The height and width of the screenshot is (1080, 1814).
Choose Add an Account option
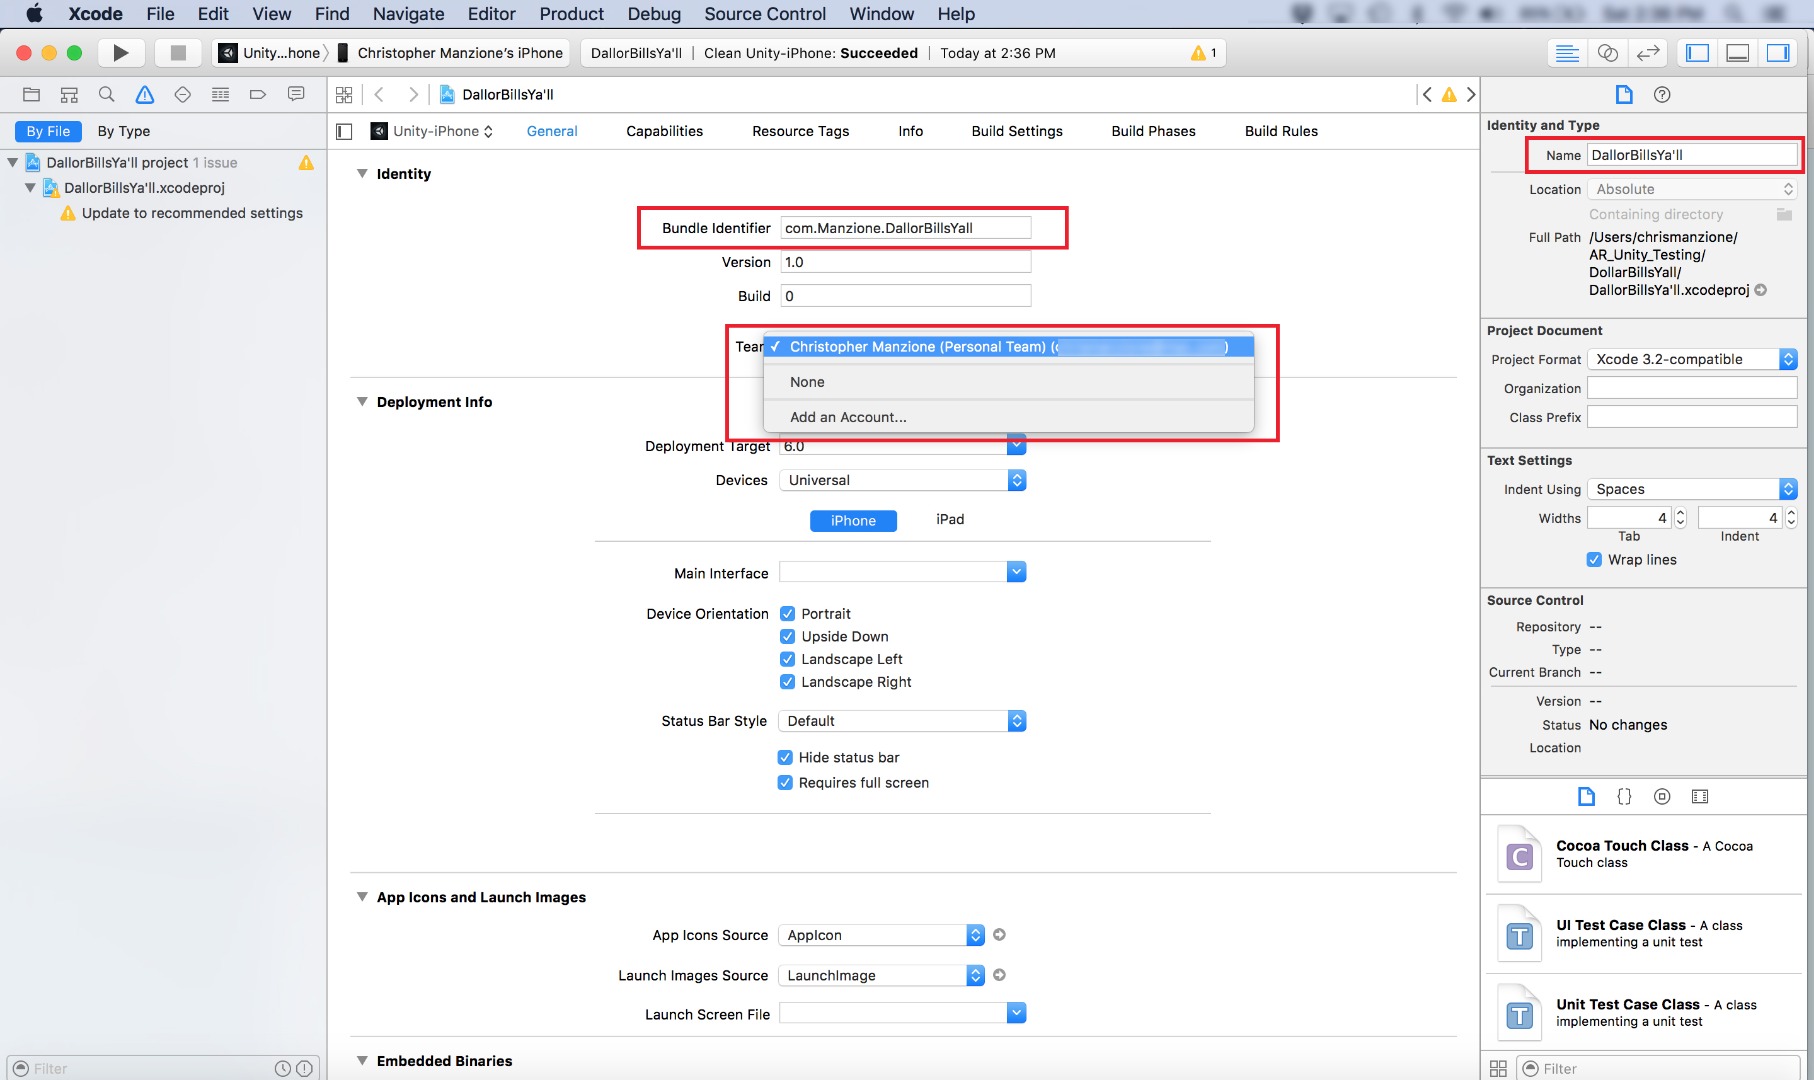click(1008, 417)
